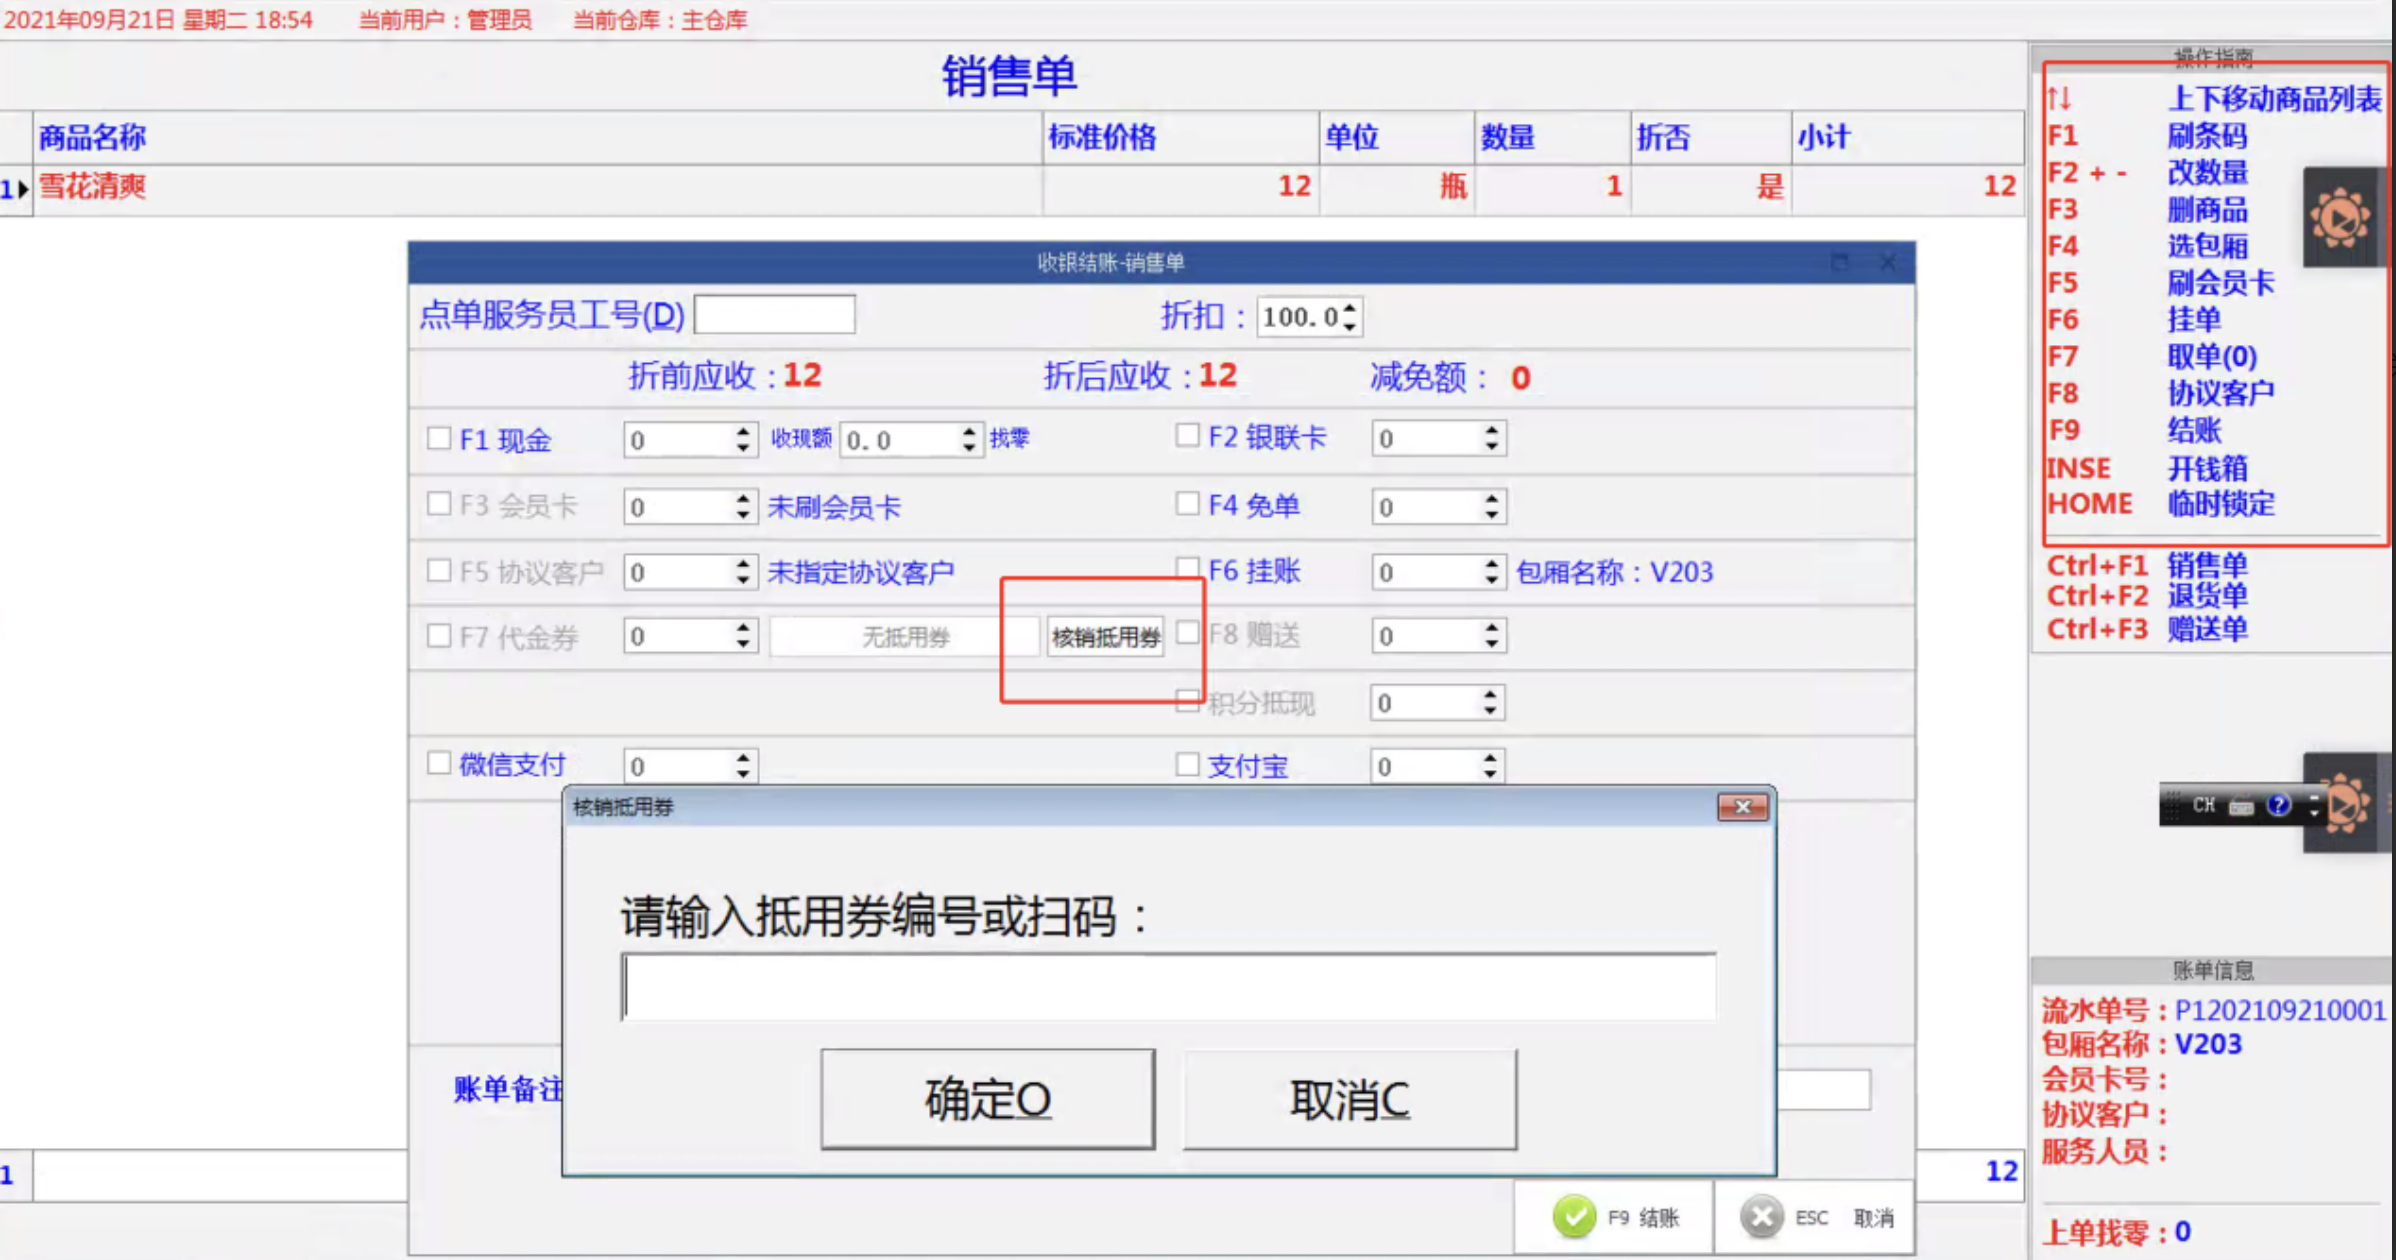Check the F5 协议客户 checkbox
2396x1260 pixels.
pyautogui.click(x=438, y=570)
